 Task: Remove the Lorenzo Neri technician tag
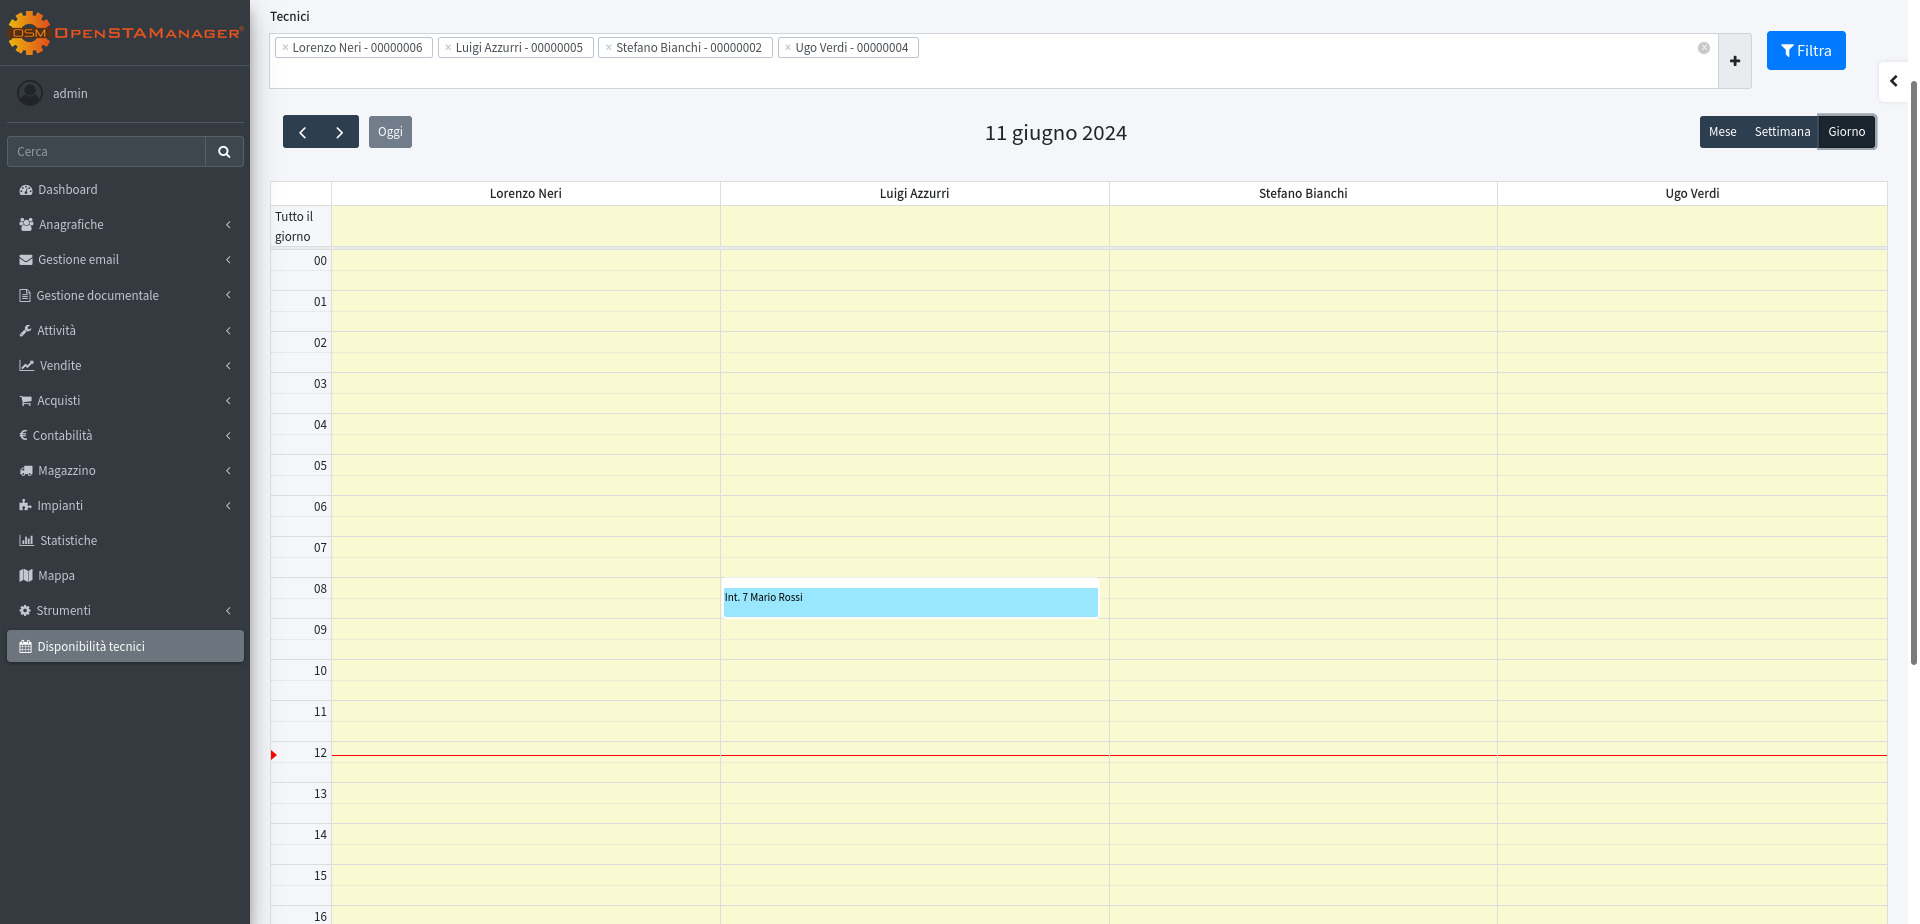tap(285, 48)
